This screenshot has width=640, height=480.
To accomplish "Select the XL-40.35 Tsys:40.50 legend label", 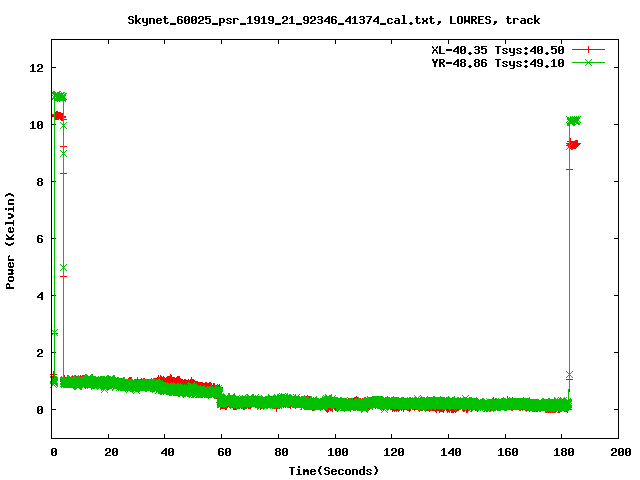I will 498,50.
